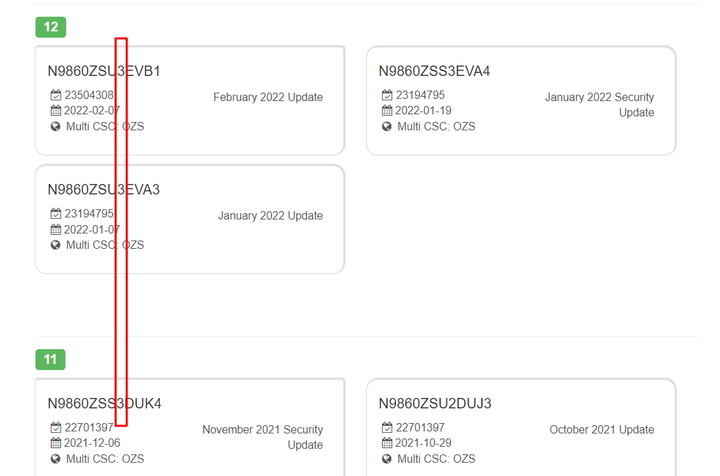The image size is (720, 476).
Task: Click the November 2021 Security Update text
Action: coord(262,437)
